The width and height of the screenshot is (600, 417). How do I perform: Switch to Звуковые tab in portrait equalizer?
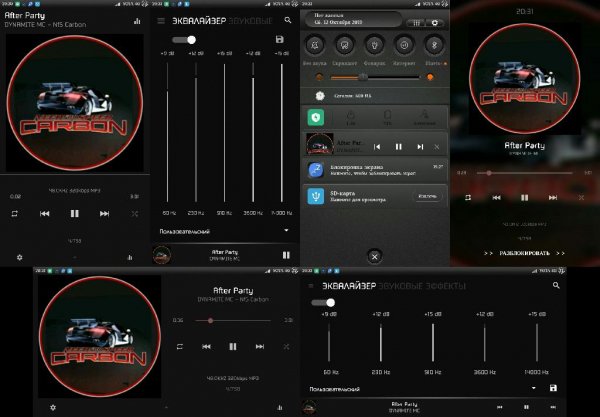pos(250,21)
